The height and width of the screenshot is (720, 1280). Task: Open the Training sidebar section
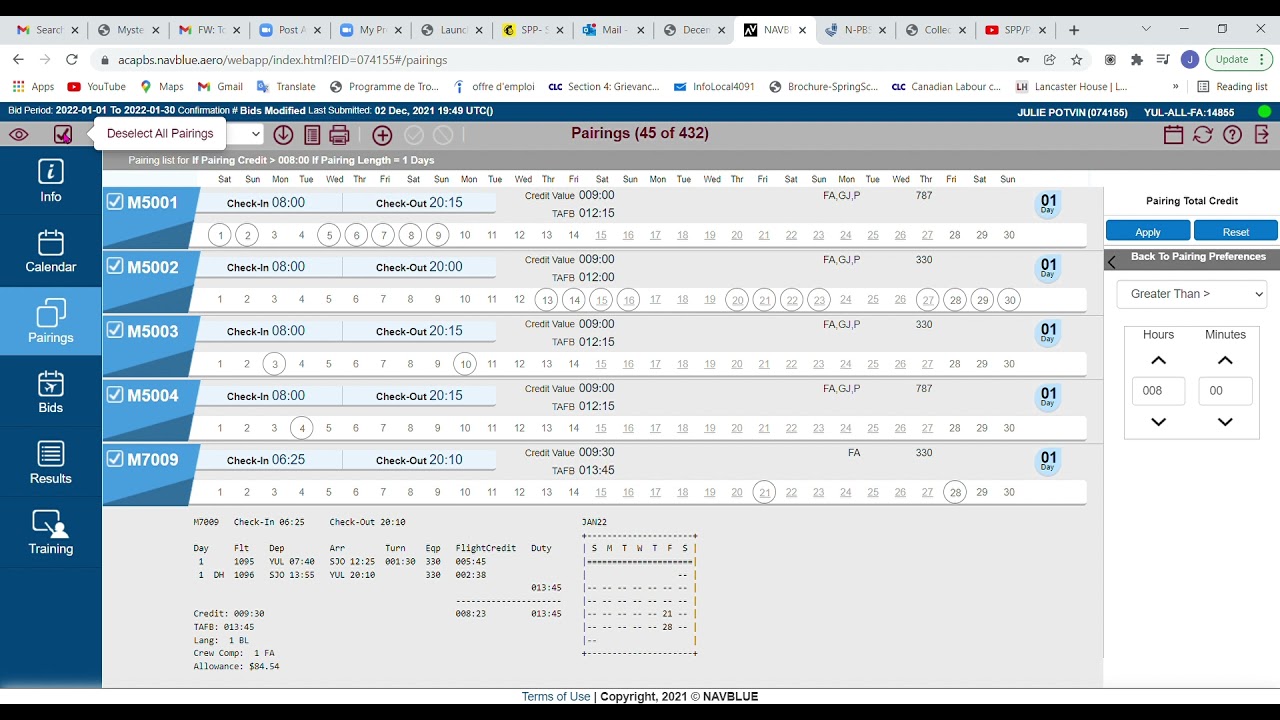coord(51,533)
